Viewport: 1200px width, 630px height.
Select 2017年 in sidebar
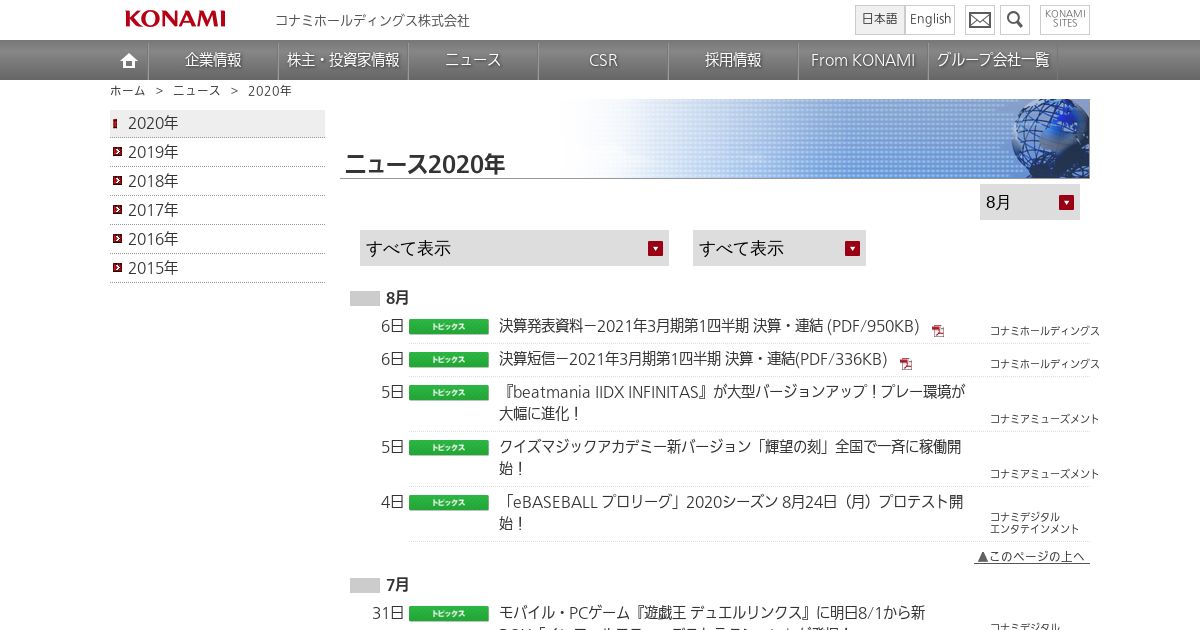pos(217,210)
